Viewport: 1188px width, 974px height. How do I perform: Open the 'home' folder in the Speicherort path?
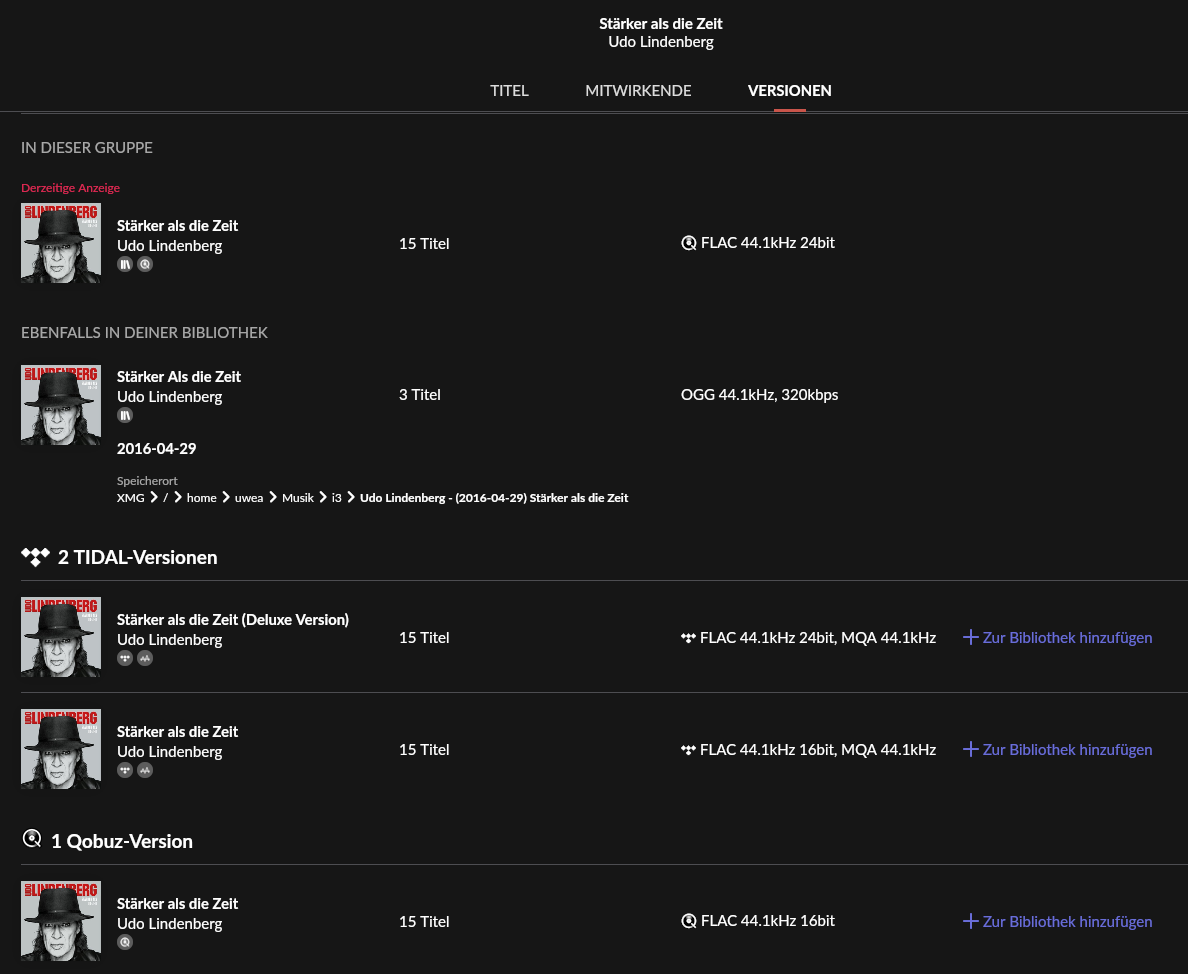pyautogui.click(x=202, y=498)
